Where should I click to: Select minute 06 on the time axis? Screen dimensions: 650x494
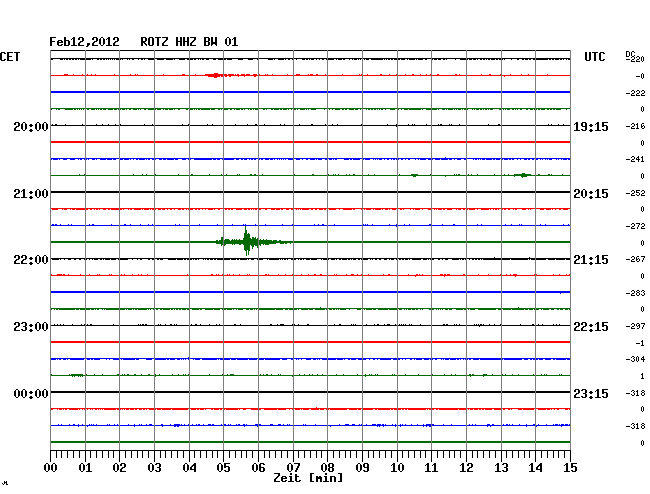pos(258,467)
